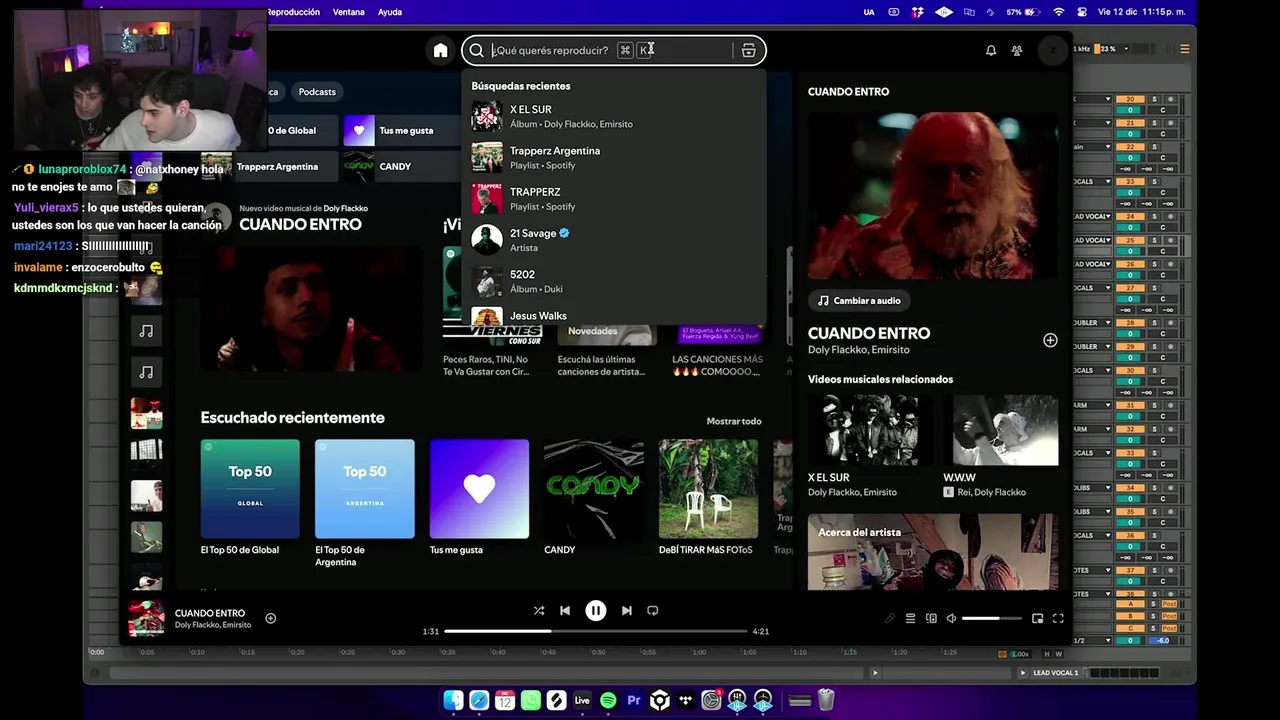This screenshot has width=1280, height=720.
Task: Seek within the song progress bar
Action: coord(596,631)
